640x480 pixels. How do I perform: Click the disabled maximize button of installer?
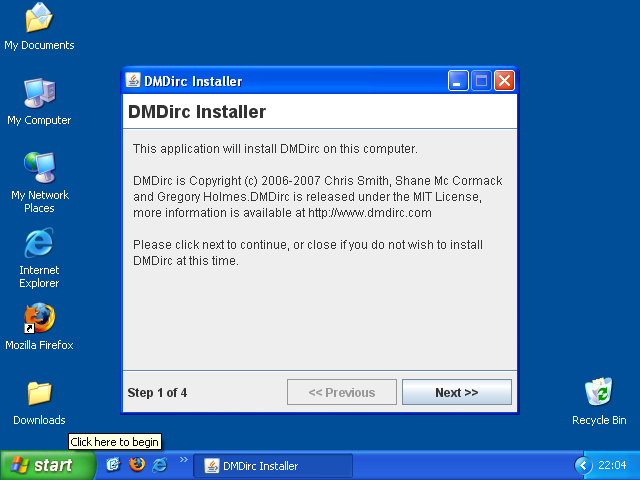481,80
